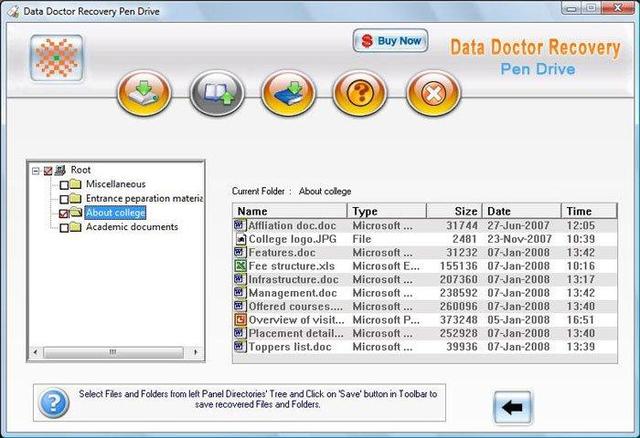Click time value 16:51
This screenshot has width=640, height=438.
point(580,320)
